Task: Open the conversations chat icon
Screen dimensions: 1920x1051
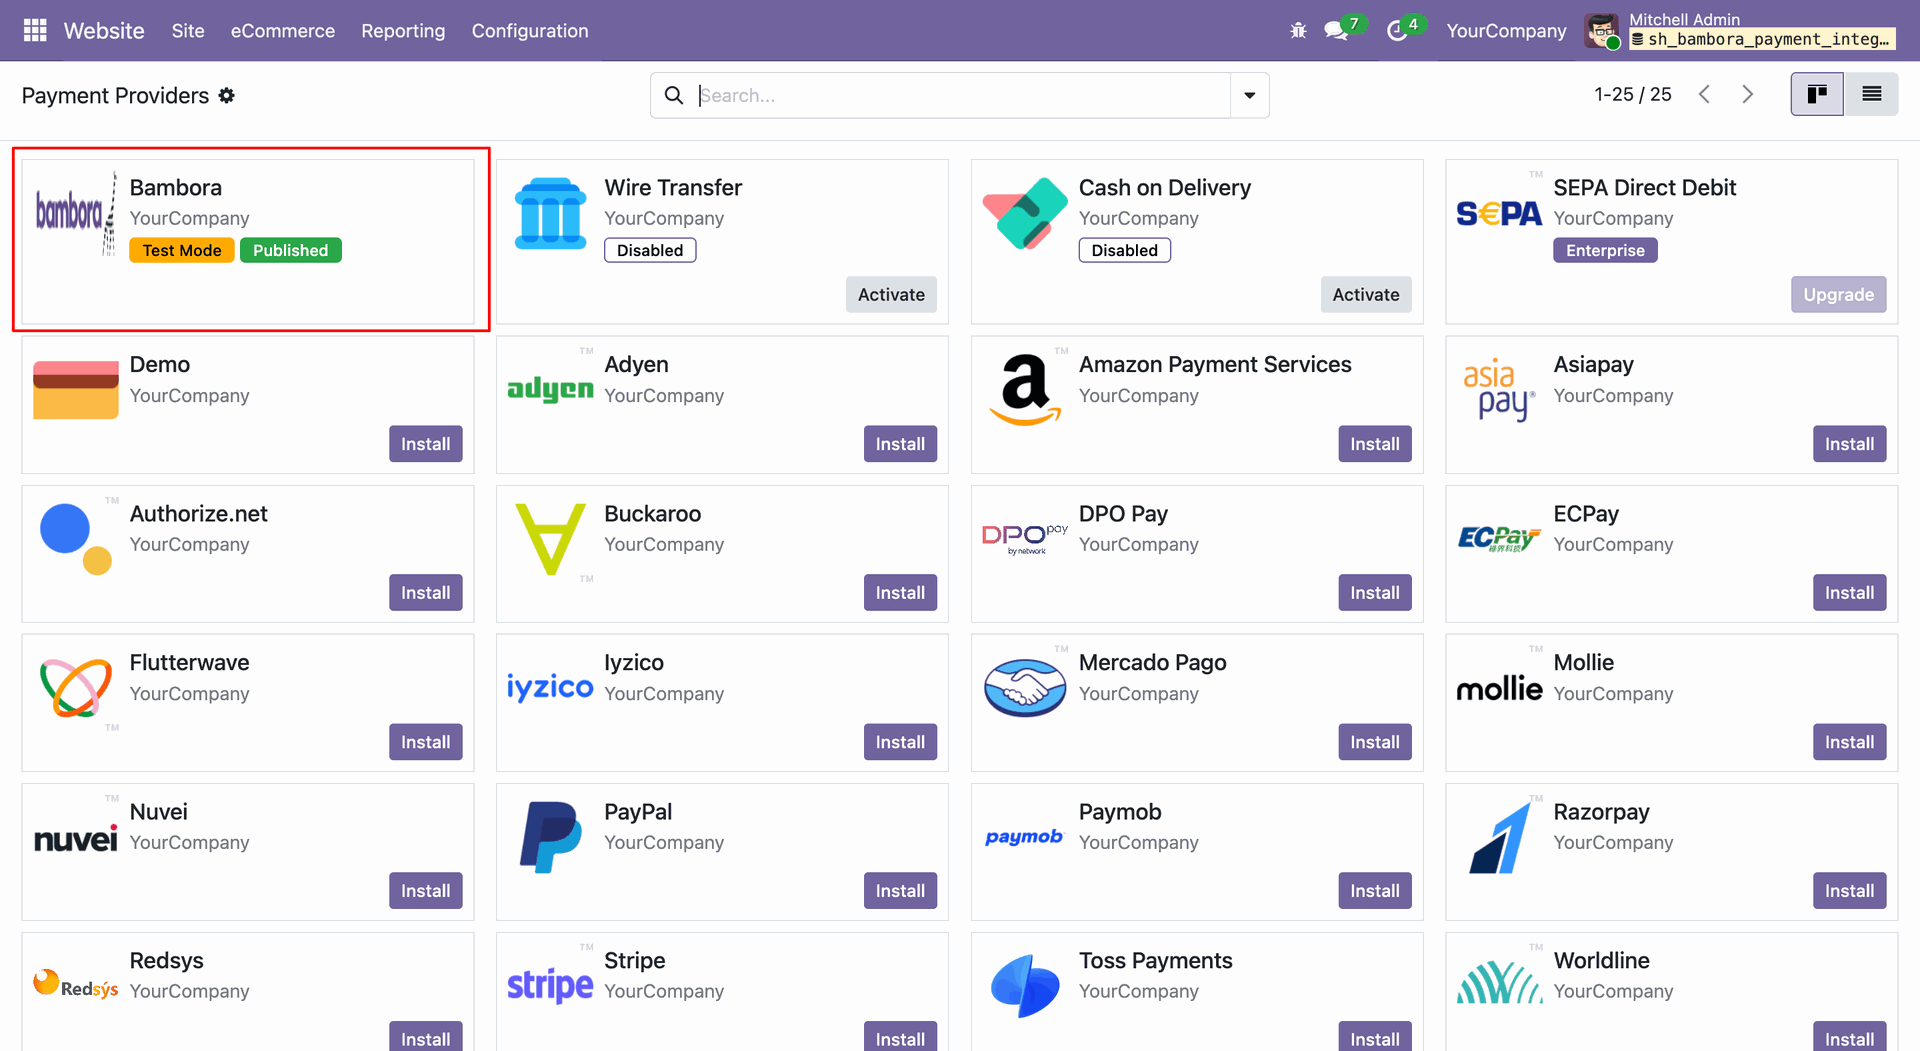Action: point(1336,31)
